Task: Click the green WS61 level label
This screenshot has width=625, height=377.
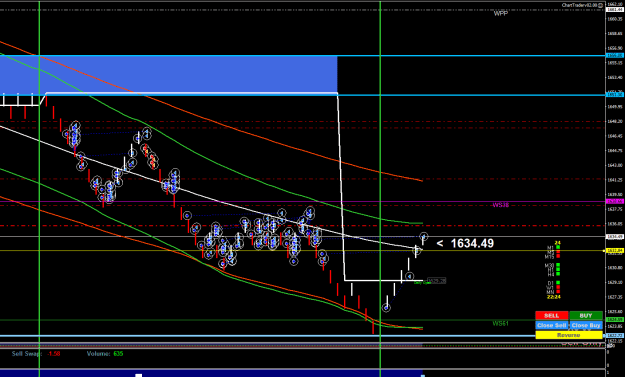Action: (501, 323)
